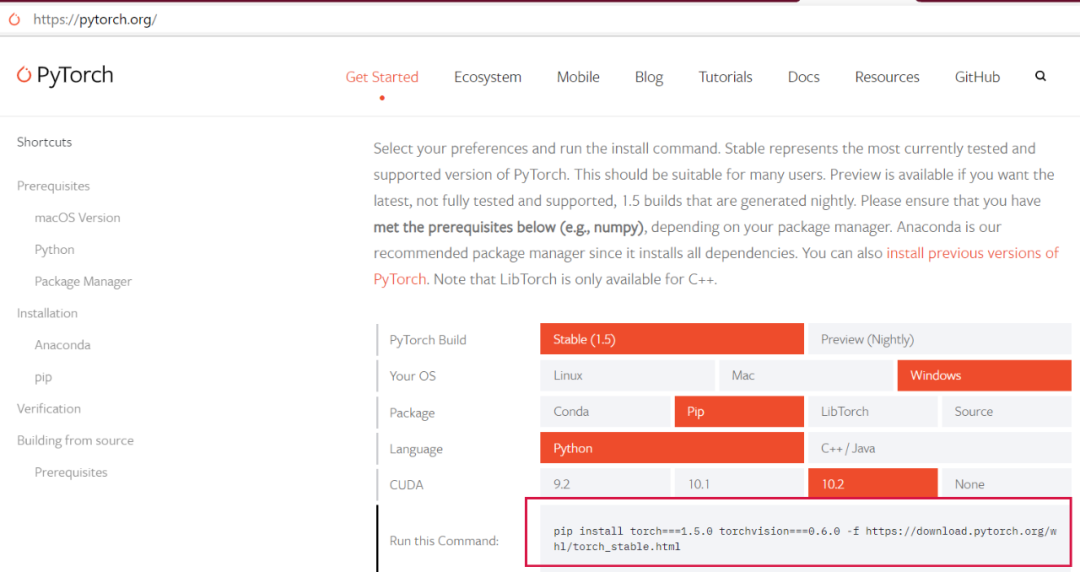Choose Python as the language
Viewport: 1080px width, 572px height.
672,448
